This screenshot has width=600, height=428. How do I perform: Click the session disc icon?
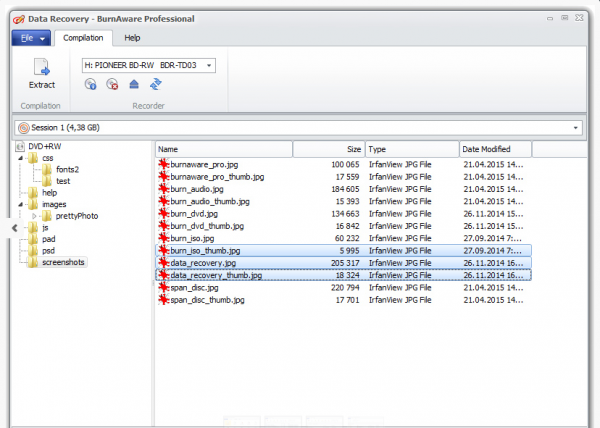click(24, 128)
